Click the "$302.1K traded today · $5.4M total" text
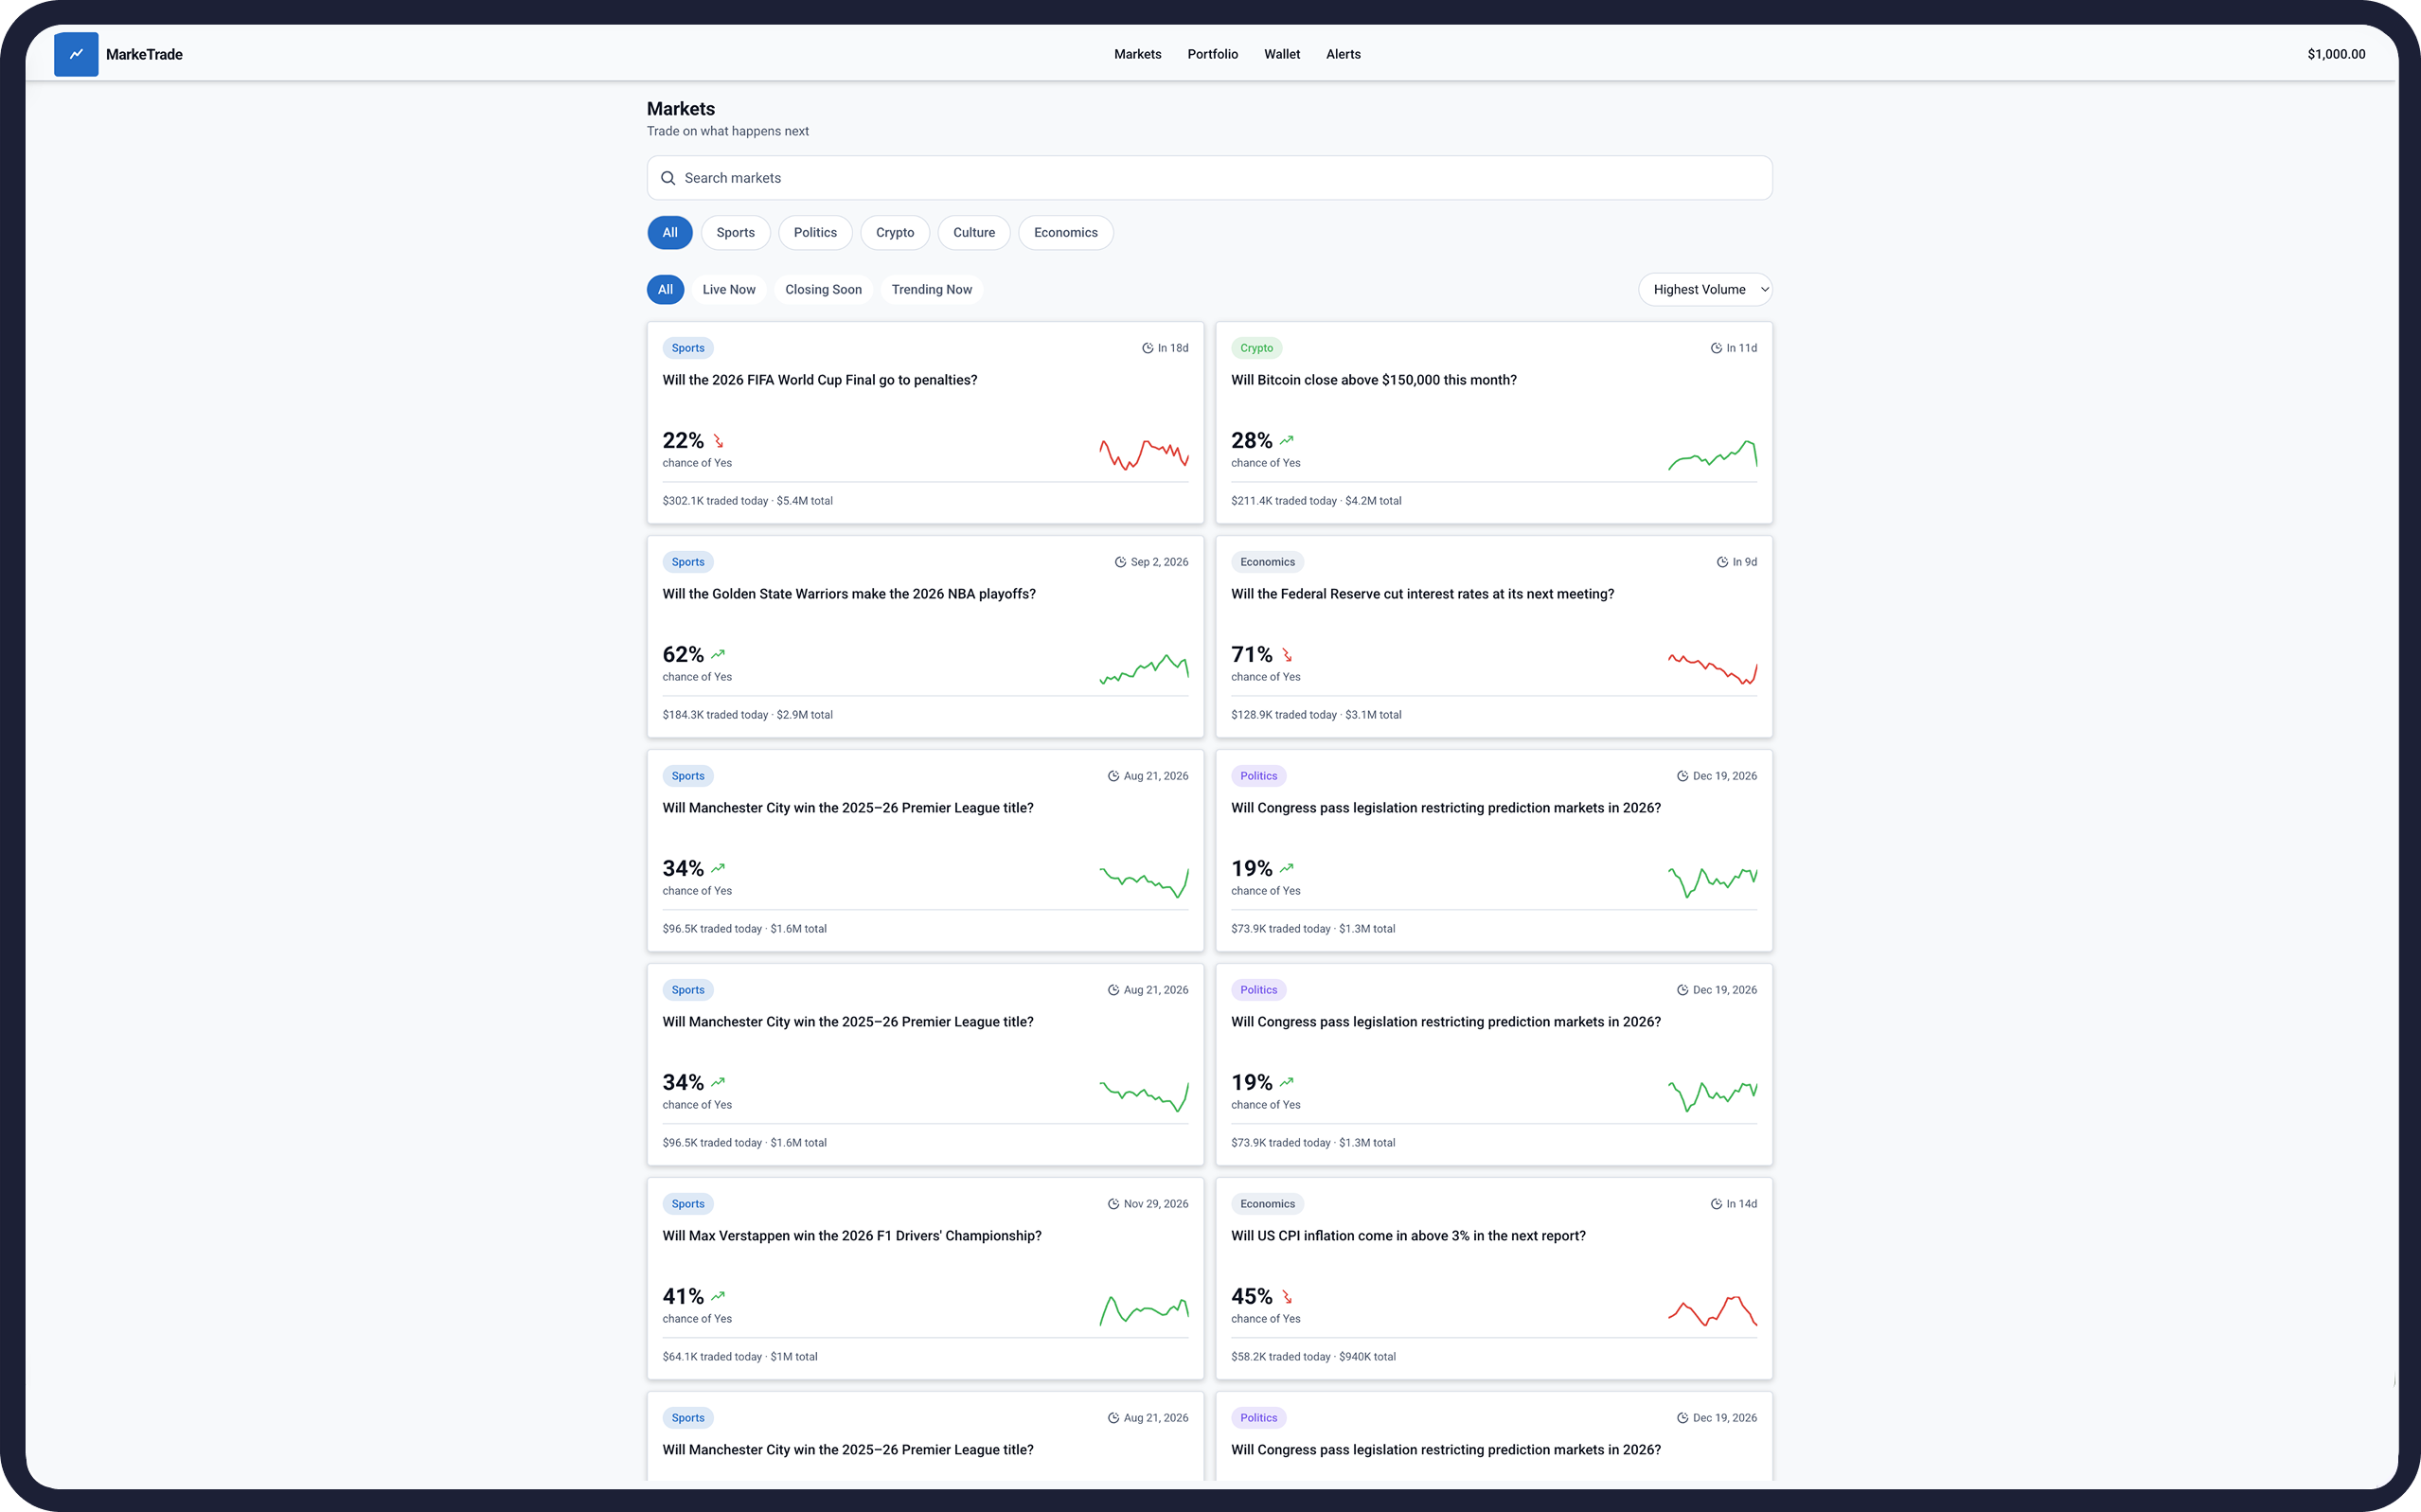This screenshot has height=1512, width=2421. tap(747, 501)
